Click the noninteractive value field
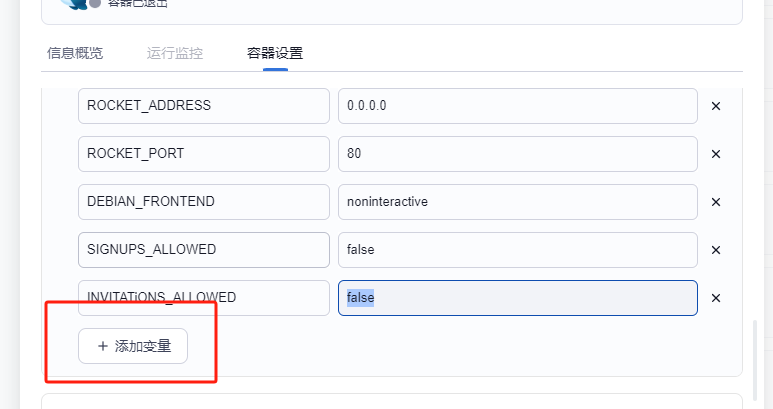Viewport: 773px width, 409px height. pyautogui.click(x=517, y=202)
